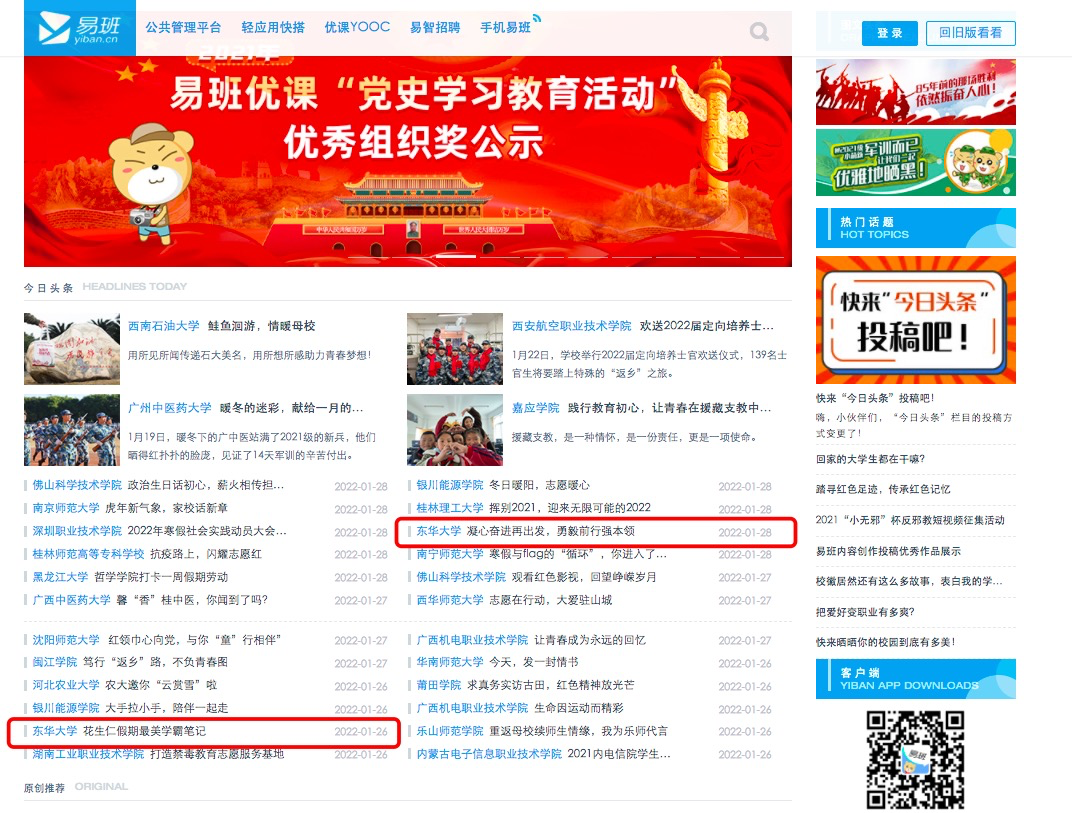This screenshot has height=813, width=1072.
Task: Open 公共管理平台 in the top navigation
Action: point(183,28)
